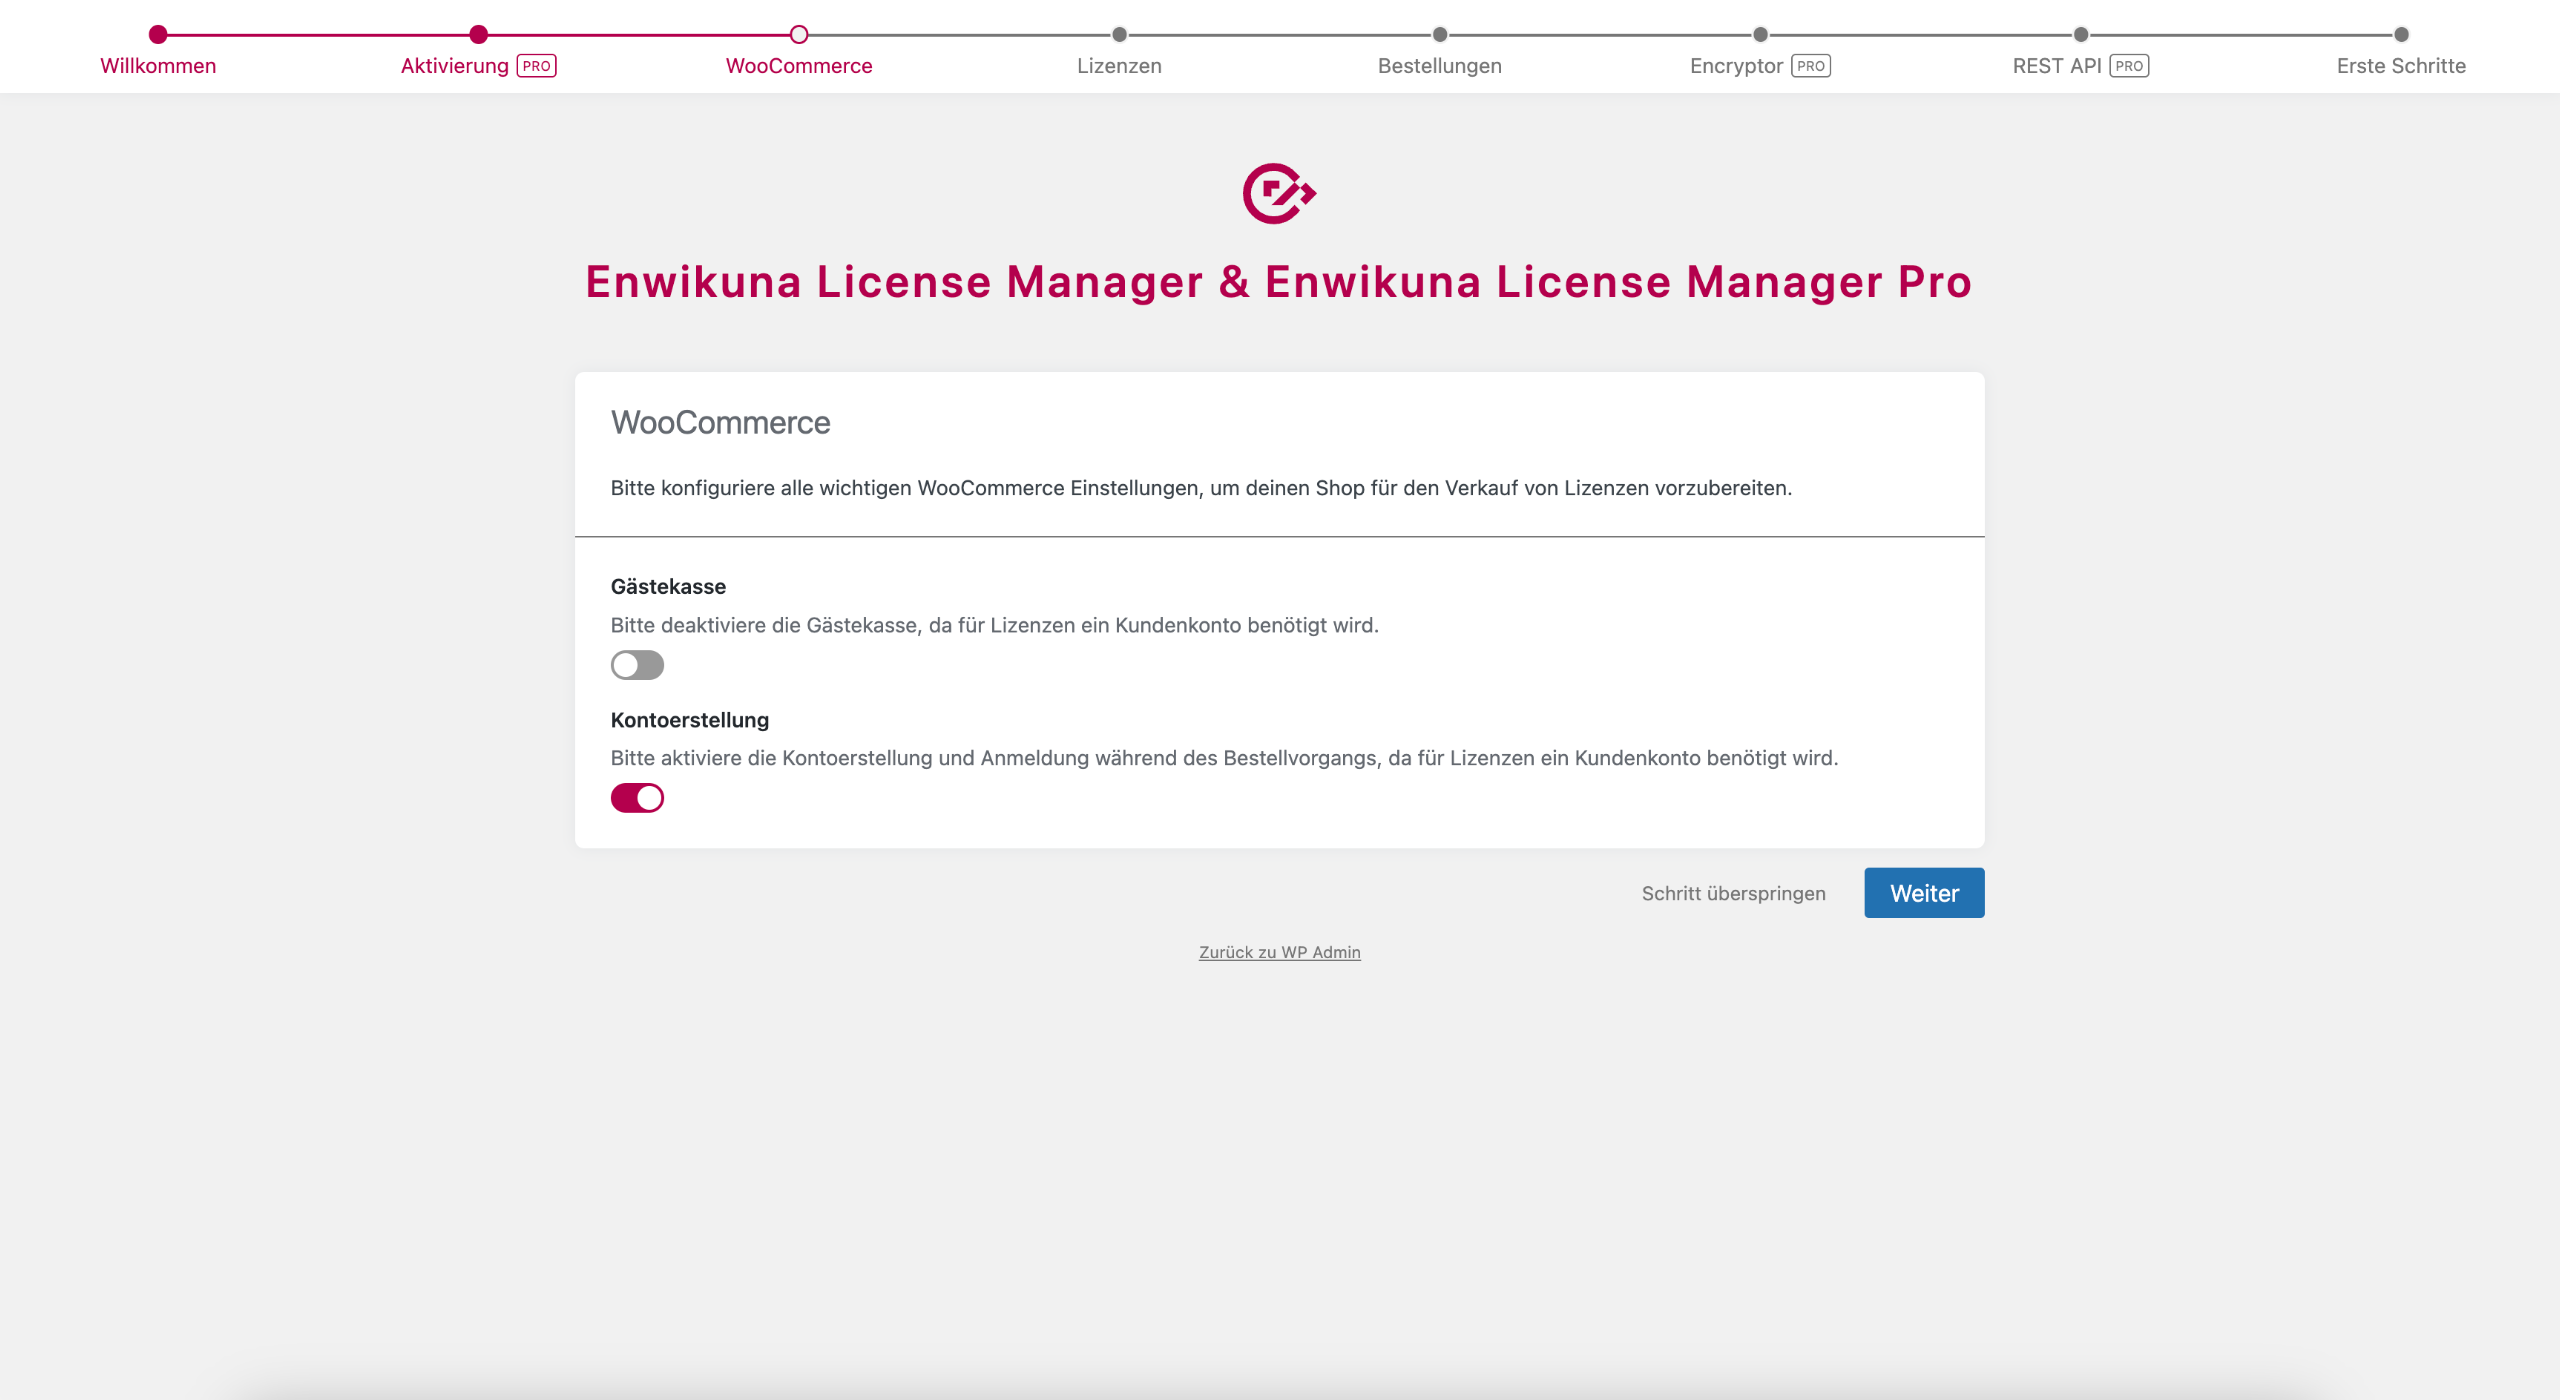Click the Lizenzen progress dot
2560x1400 pixels.
[1120, 35]
